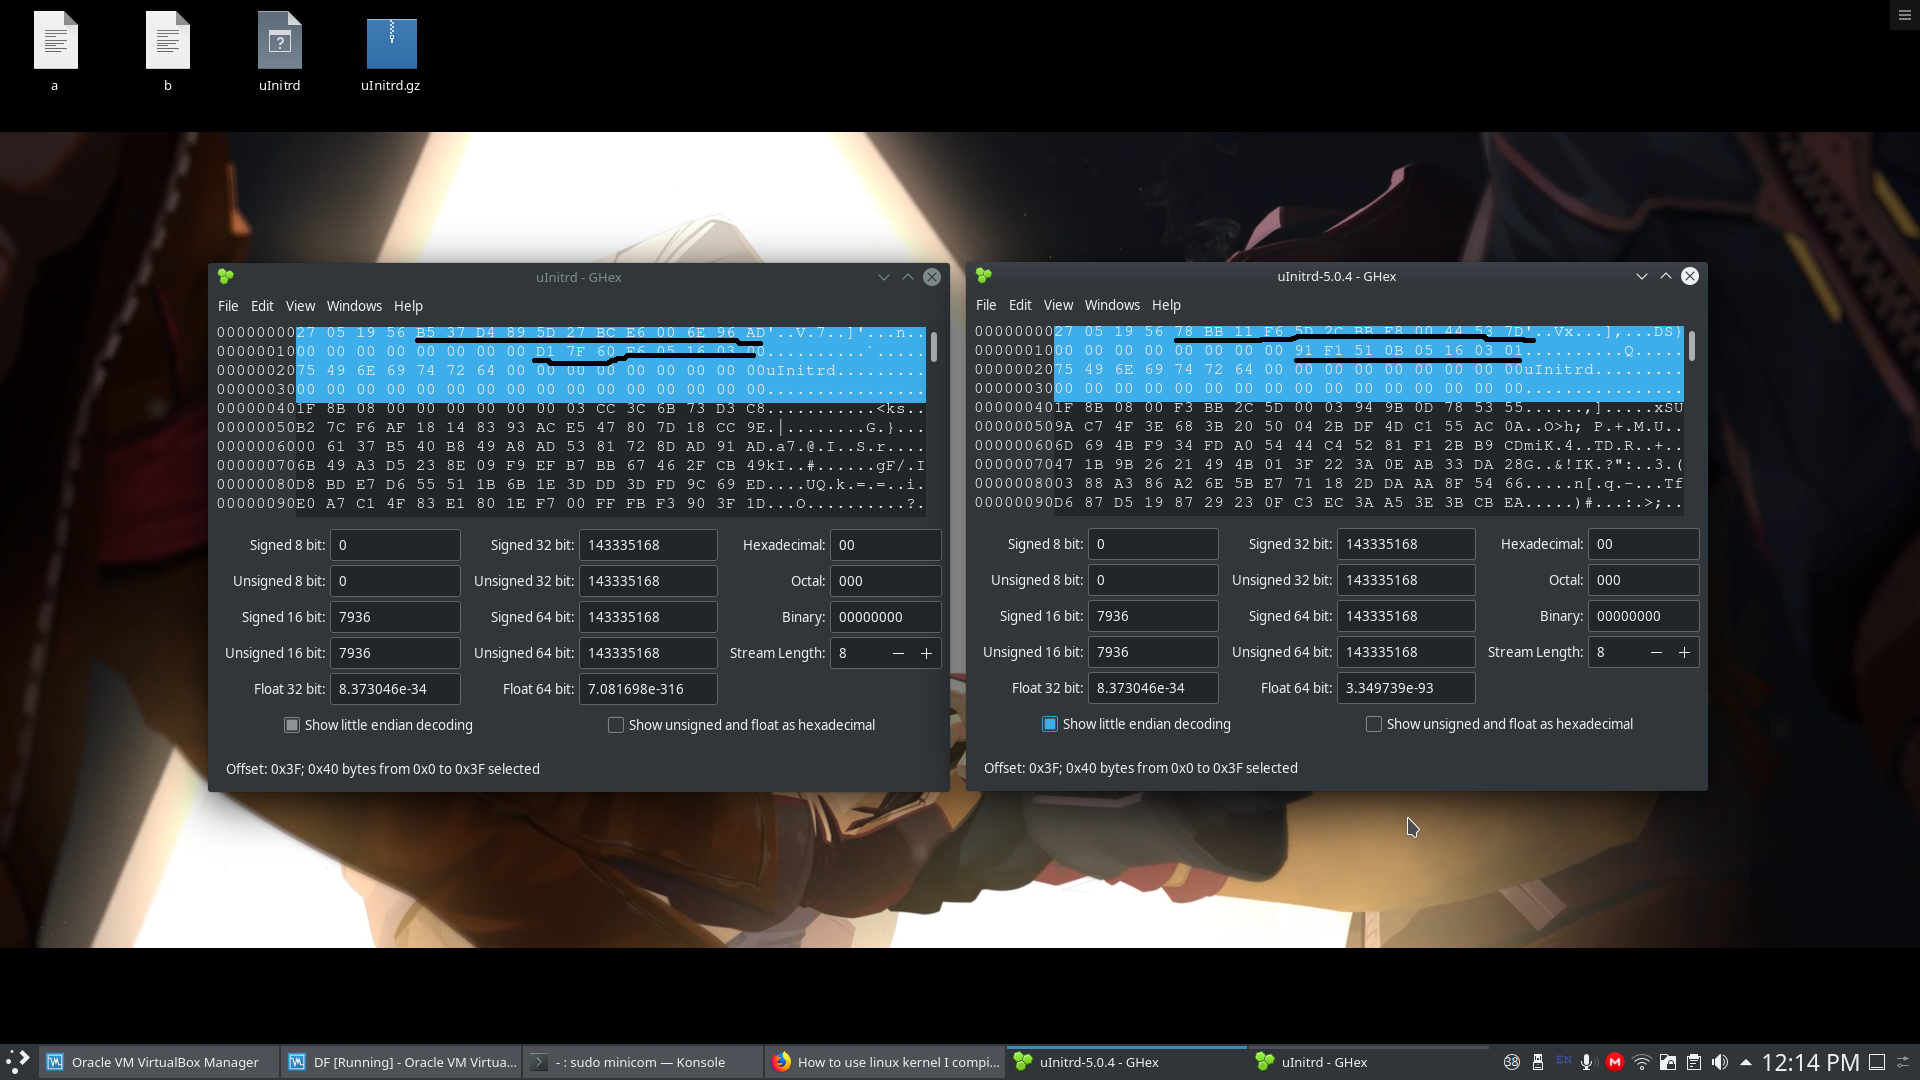Open the volume speaker tray icon
This screenshot has width=1920, height=1080.
[x=1719, y=1062]
